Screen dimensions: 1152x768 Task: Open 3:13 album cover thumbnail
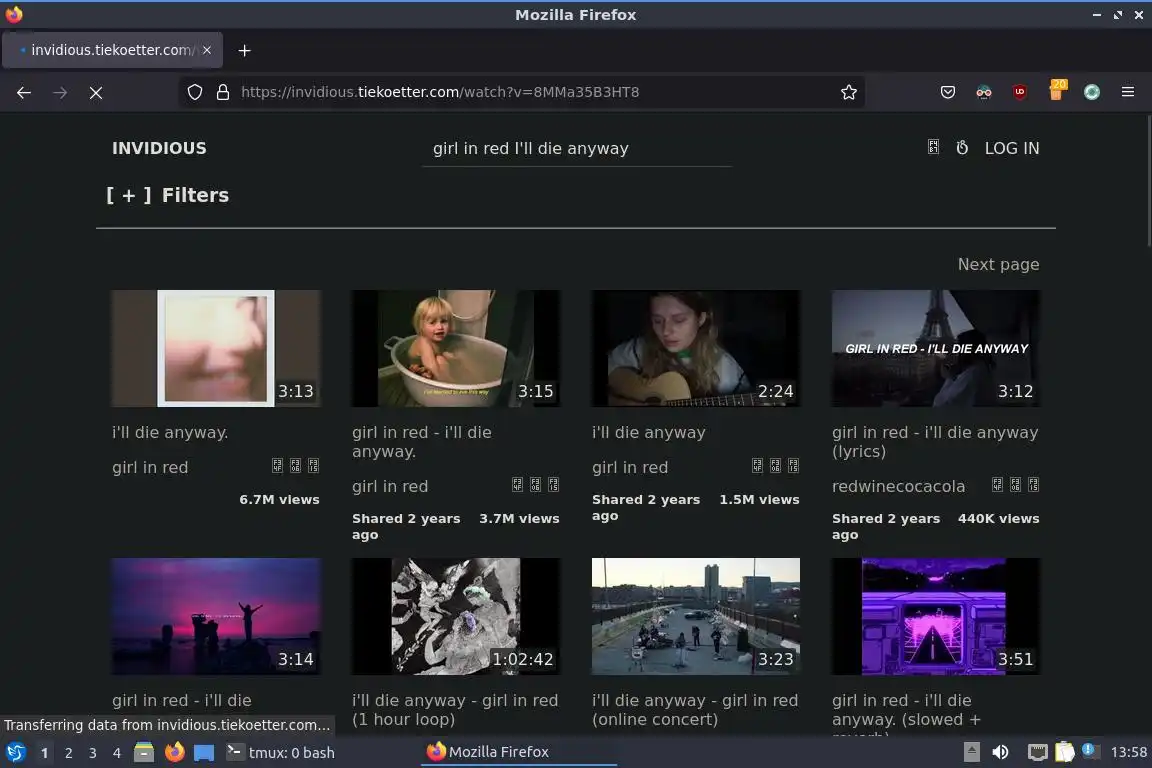pos(216,348)
